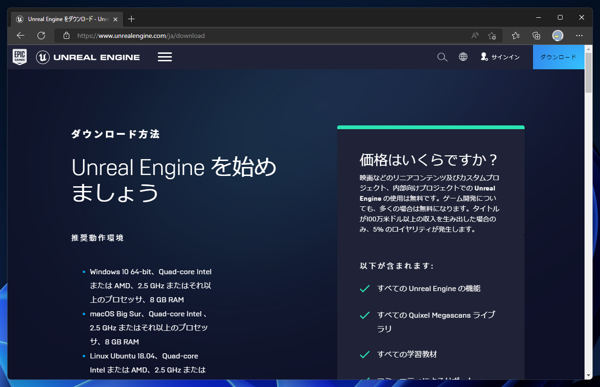Screen dimensions: 600x387
Task: Select the Unreal Engine browser tab
Action: pyautogui.click(x=67, y=19)
